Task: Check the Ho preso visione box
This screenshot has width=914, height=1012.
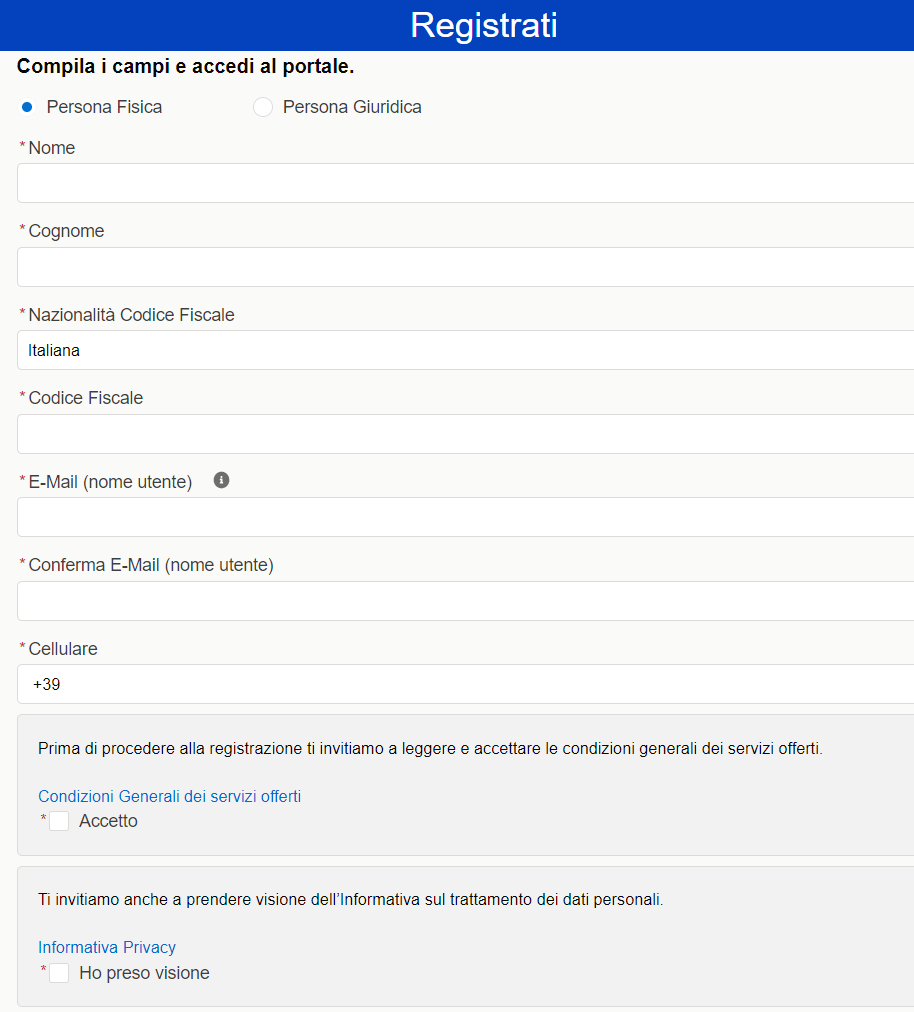Action: coord(60,973)
